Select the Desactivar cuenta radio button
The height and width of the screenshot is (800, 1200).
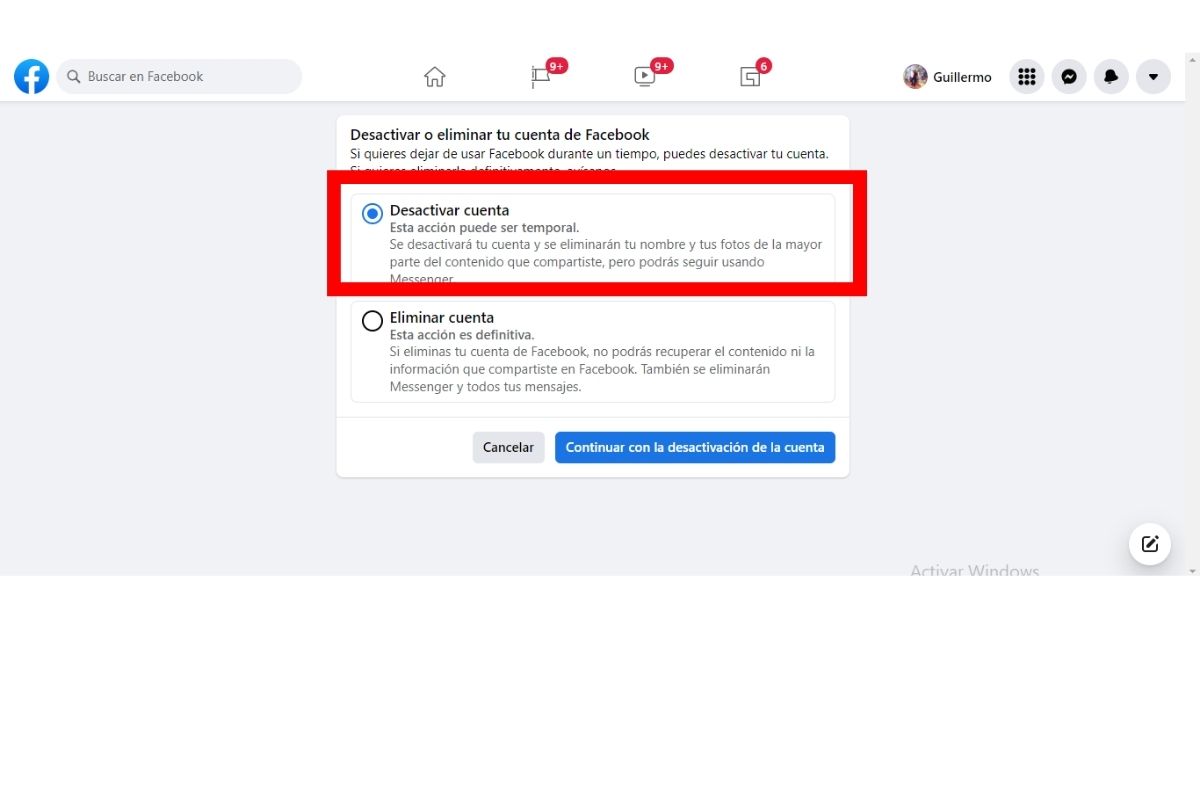(372, 213)
